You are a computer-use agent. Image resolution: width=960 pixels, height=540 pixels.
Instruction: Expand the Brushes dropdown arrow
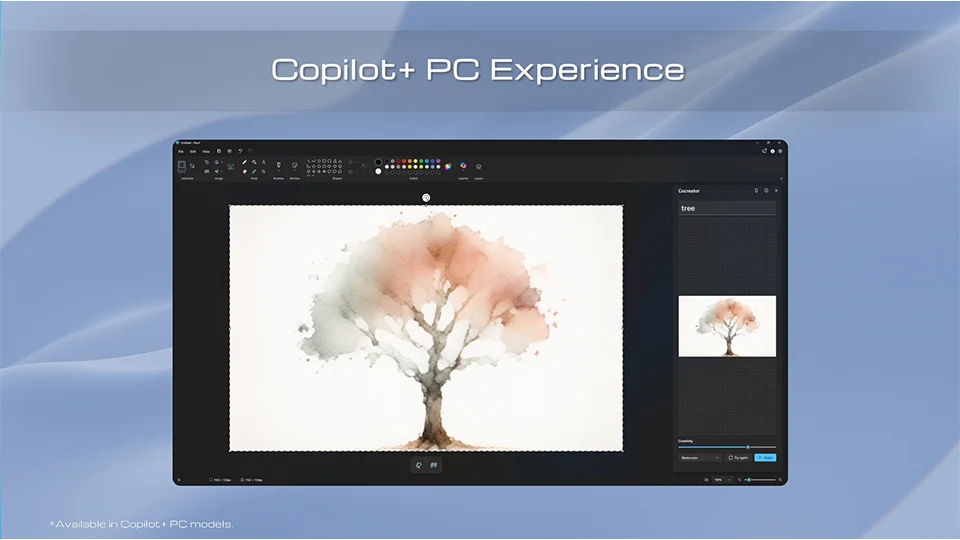point(279,171)
